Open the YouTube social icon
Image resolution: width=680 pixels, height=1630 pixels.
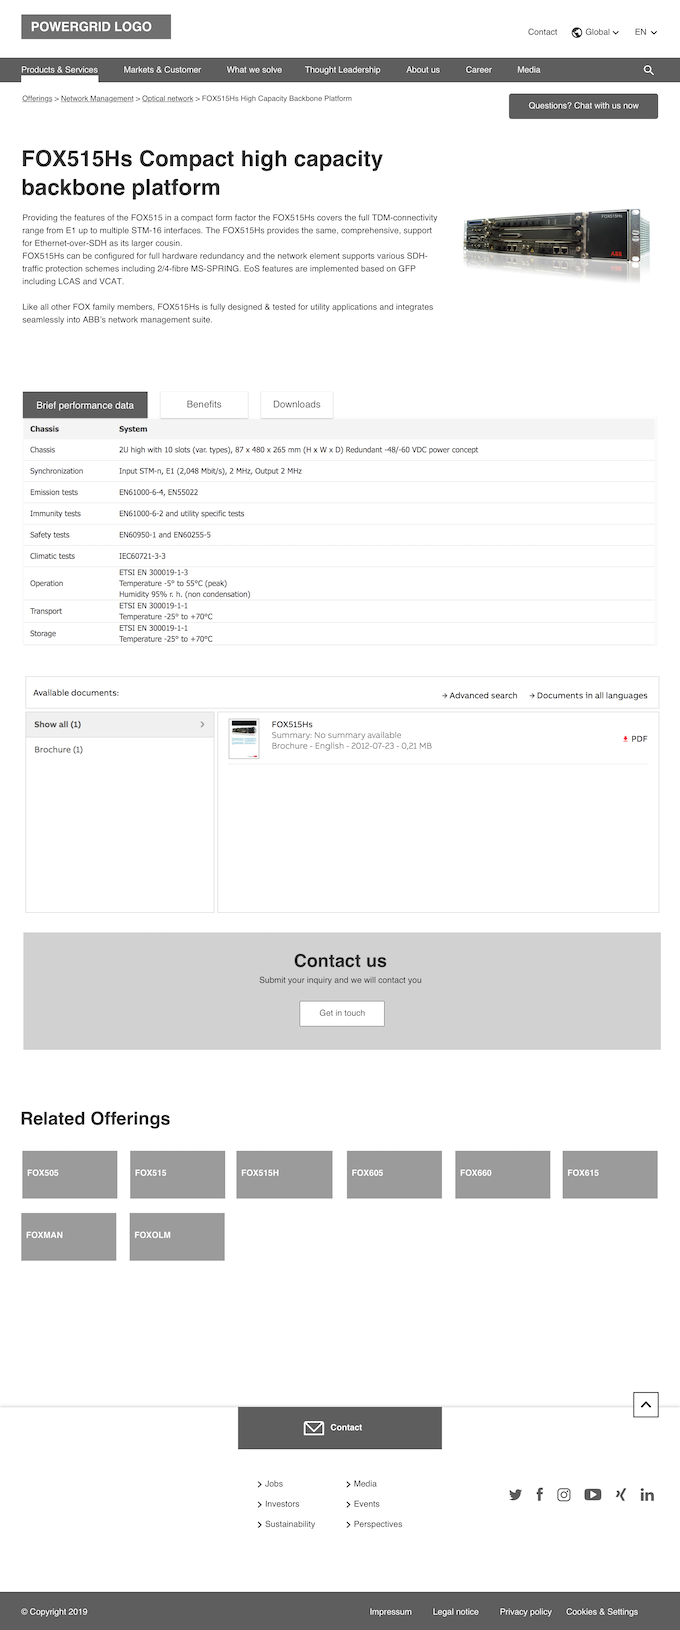pyautogui.click(x=593, y=1494)
